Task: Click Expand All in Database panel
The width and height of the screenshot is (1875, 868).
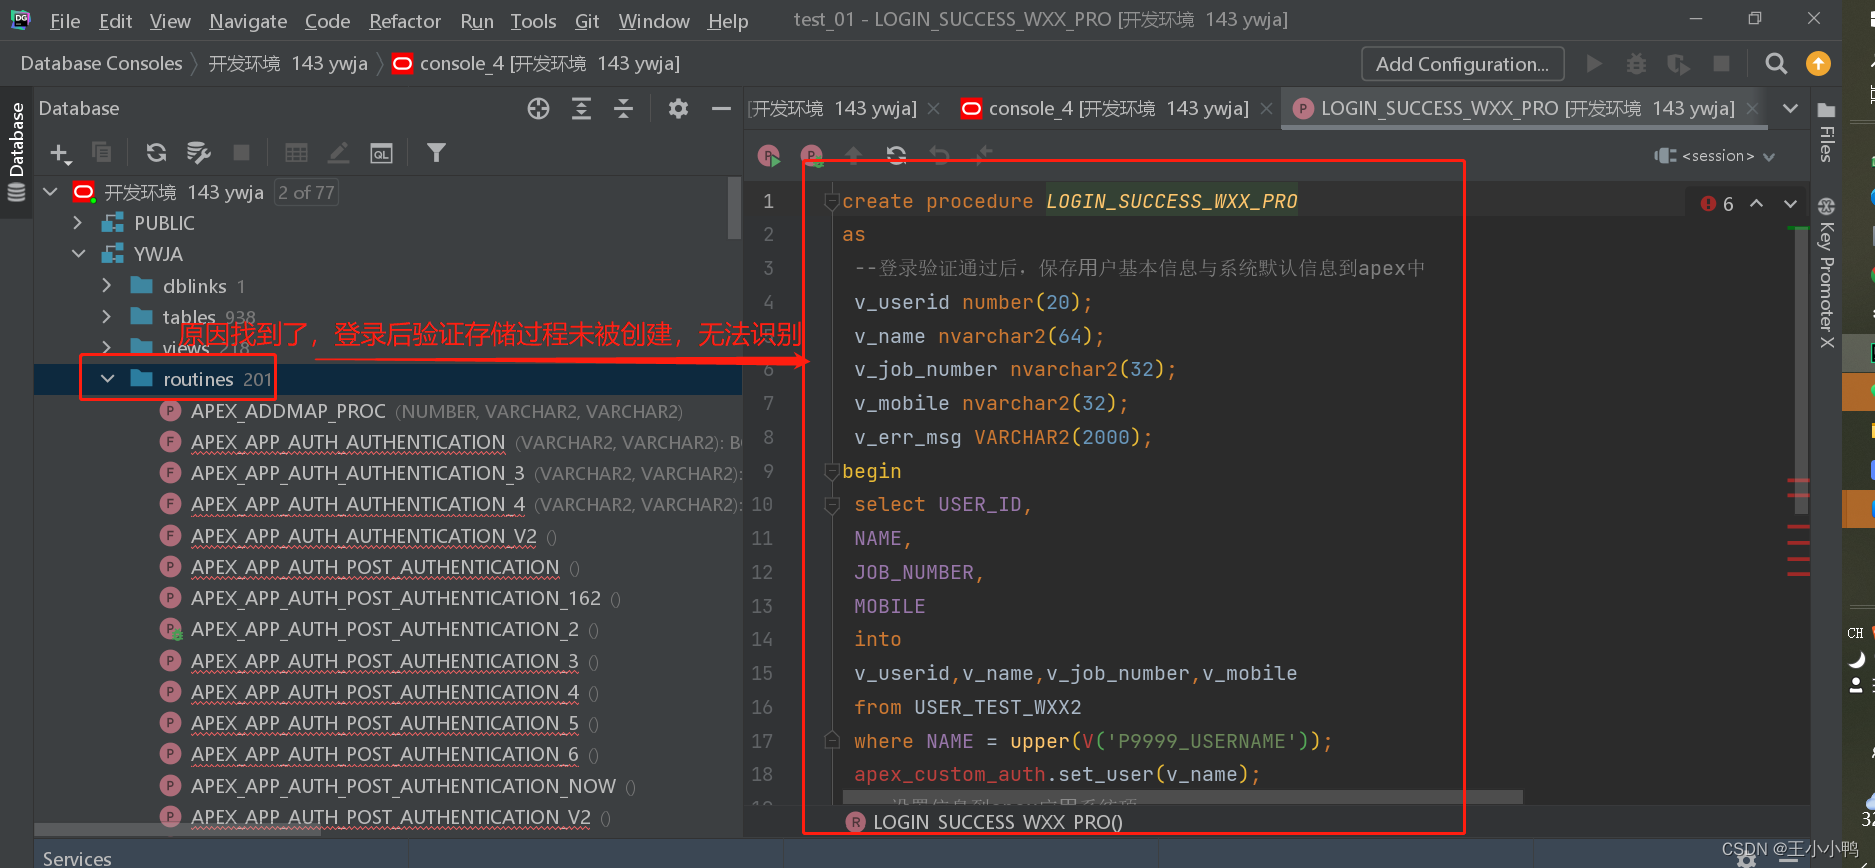Action: [581, 109]
